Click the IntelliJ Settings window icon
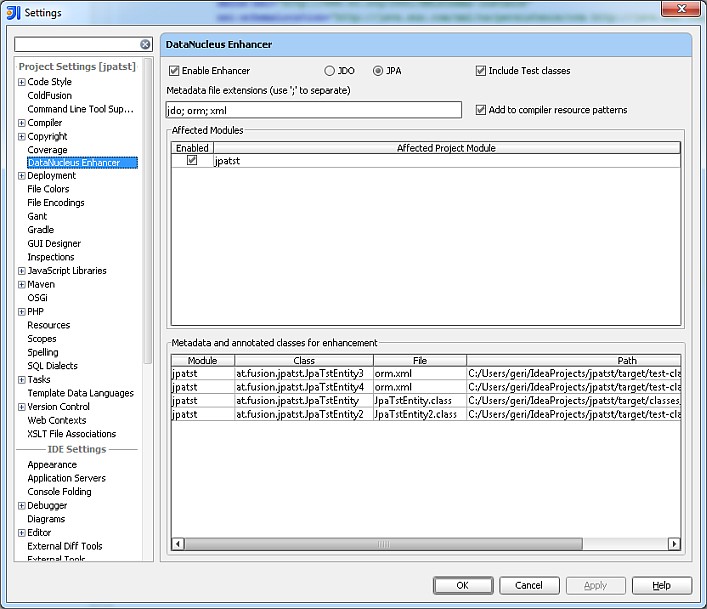707x609 pixels. click(x=14, y=13)
